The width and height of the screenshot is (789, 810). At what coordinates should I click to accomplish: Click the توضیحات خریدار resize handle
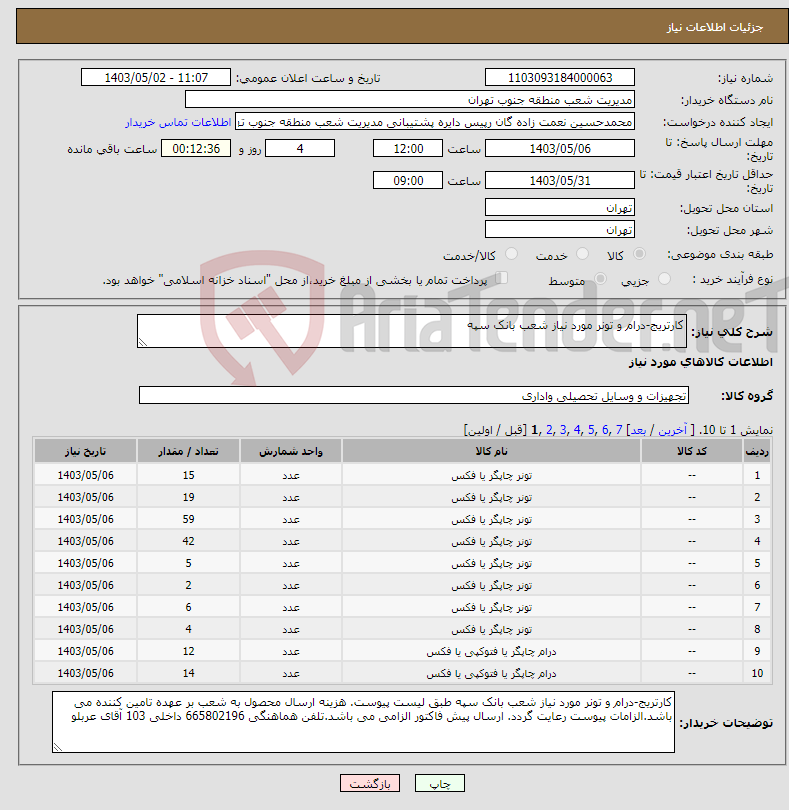(x=58, y=747)
